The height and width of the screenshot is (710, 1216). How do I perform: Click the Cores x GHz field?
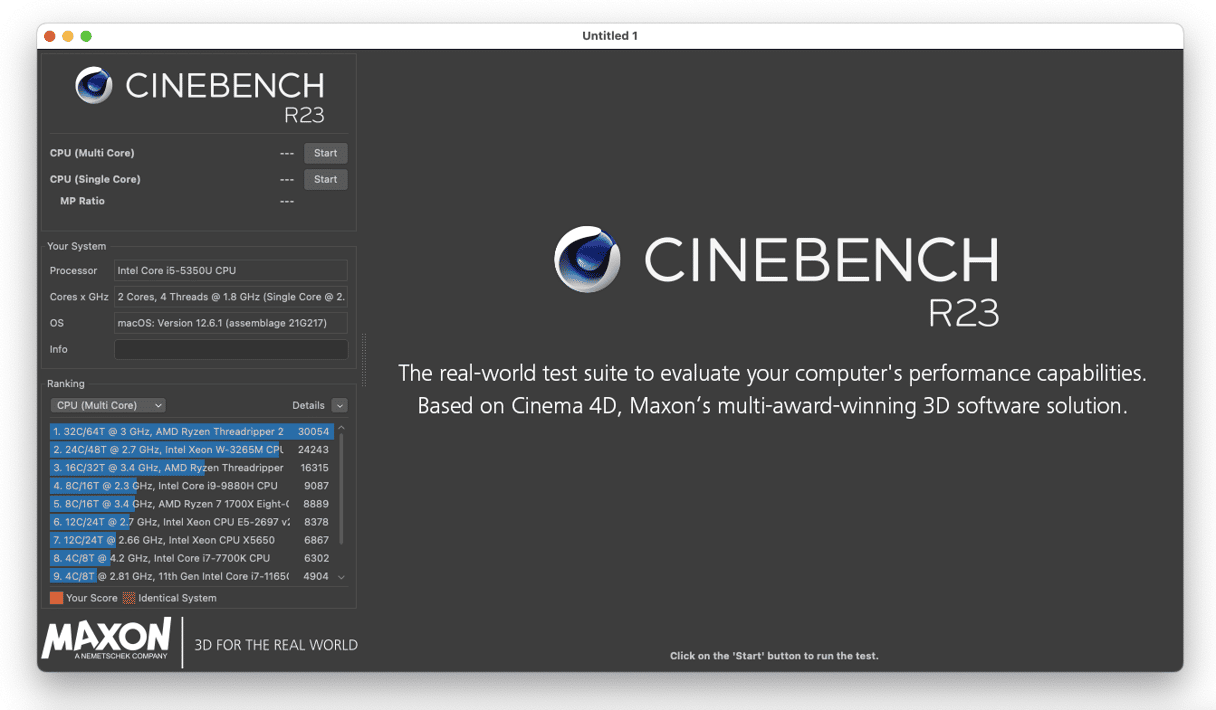(x=231, y=297)
